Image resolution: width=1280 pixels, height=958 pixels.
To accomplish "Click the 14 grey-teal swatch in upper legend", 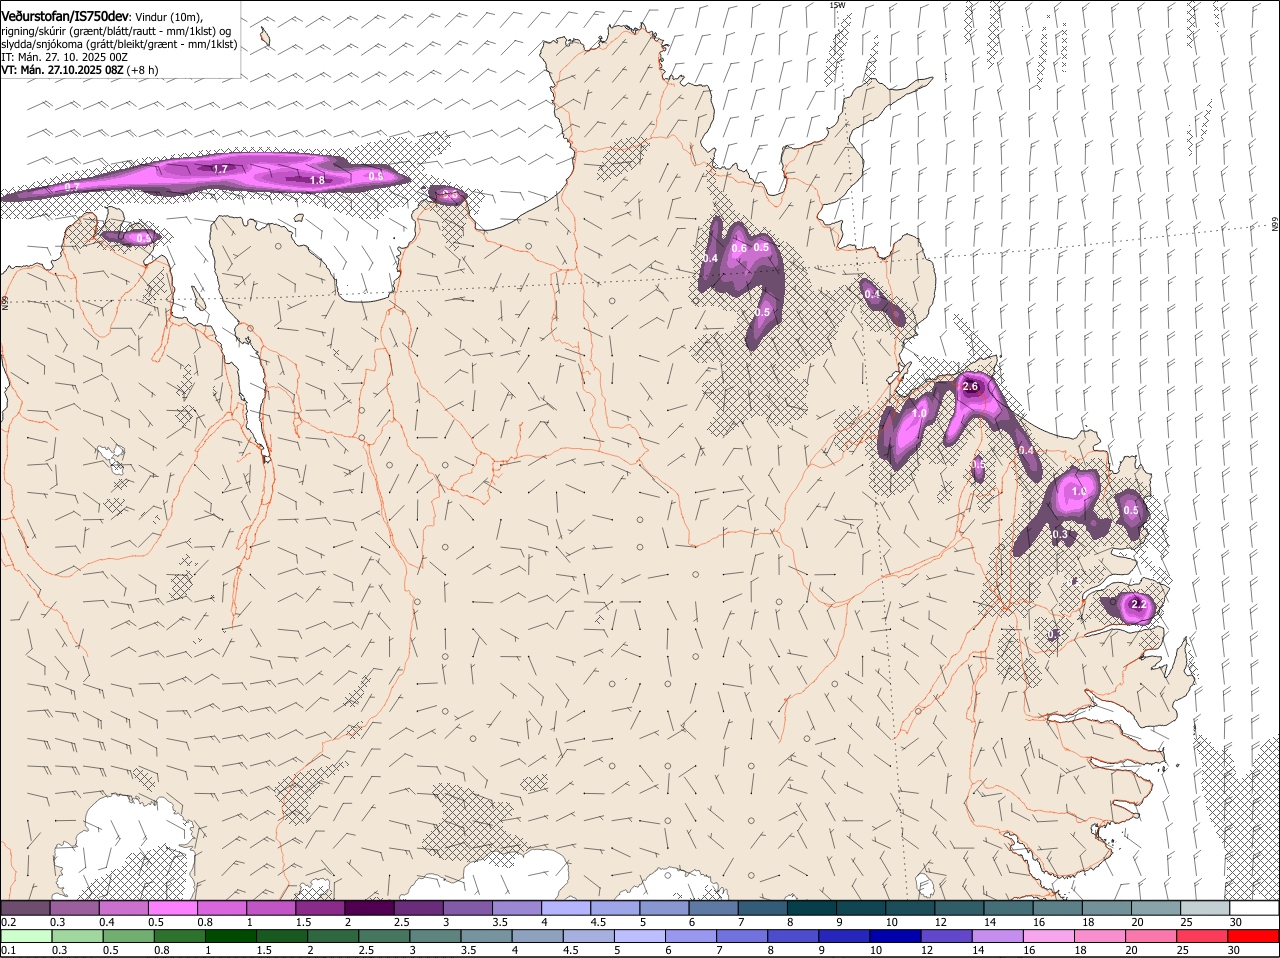I will (1007, 908).
